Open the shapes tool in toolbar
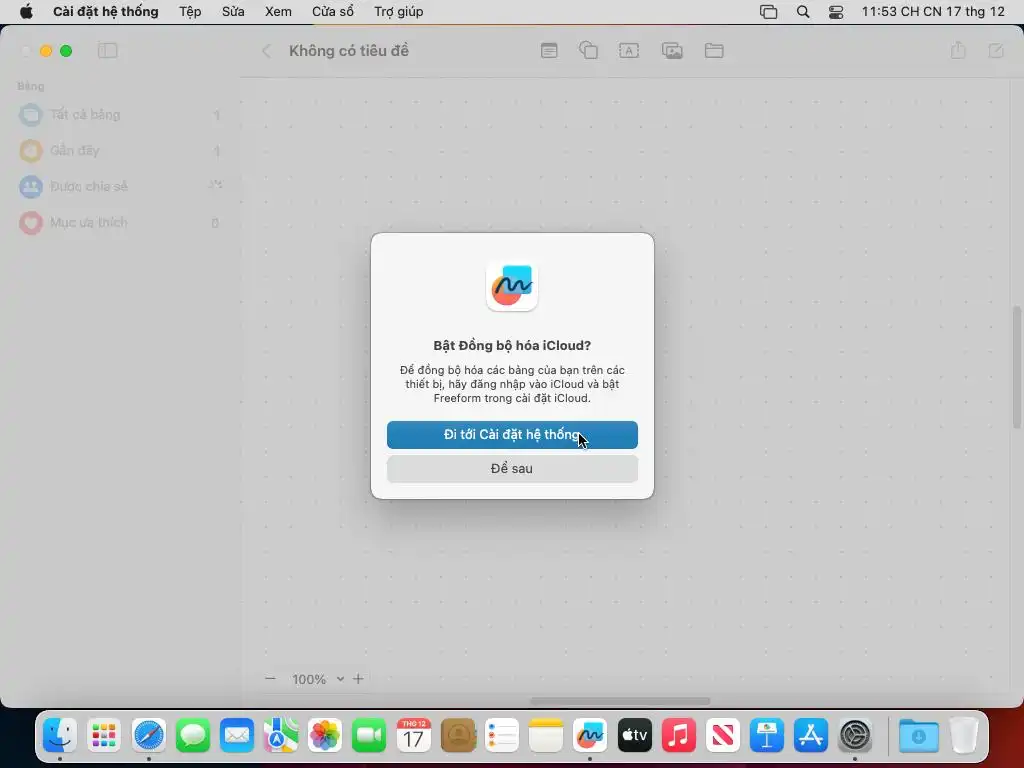Viewport: 1024px width, 768px height. pyautogui.click(x=588, y=51)
